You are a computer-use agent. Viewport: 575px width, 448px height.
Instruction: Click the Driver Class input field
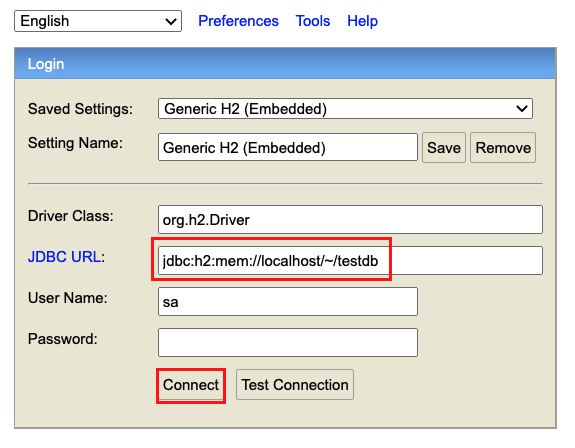click(x=350, y=220)
